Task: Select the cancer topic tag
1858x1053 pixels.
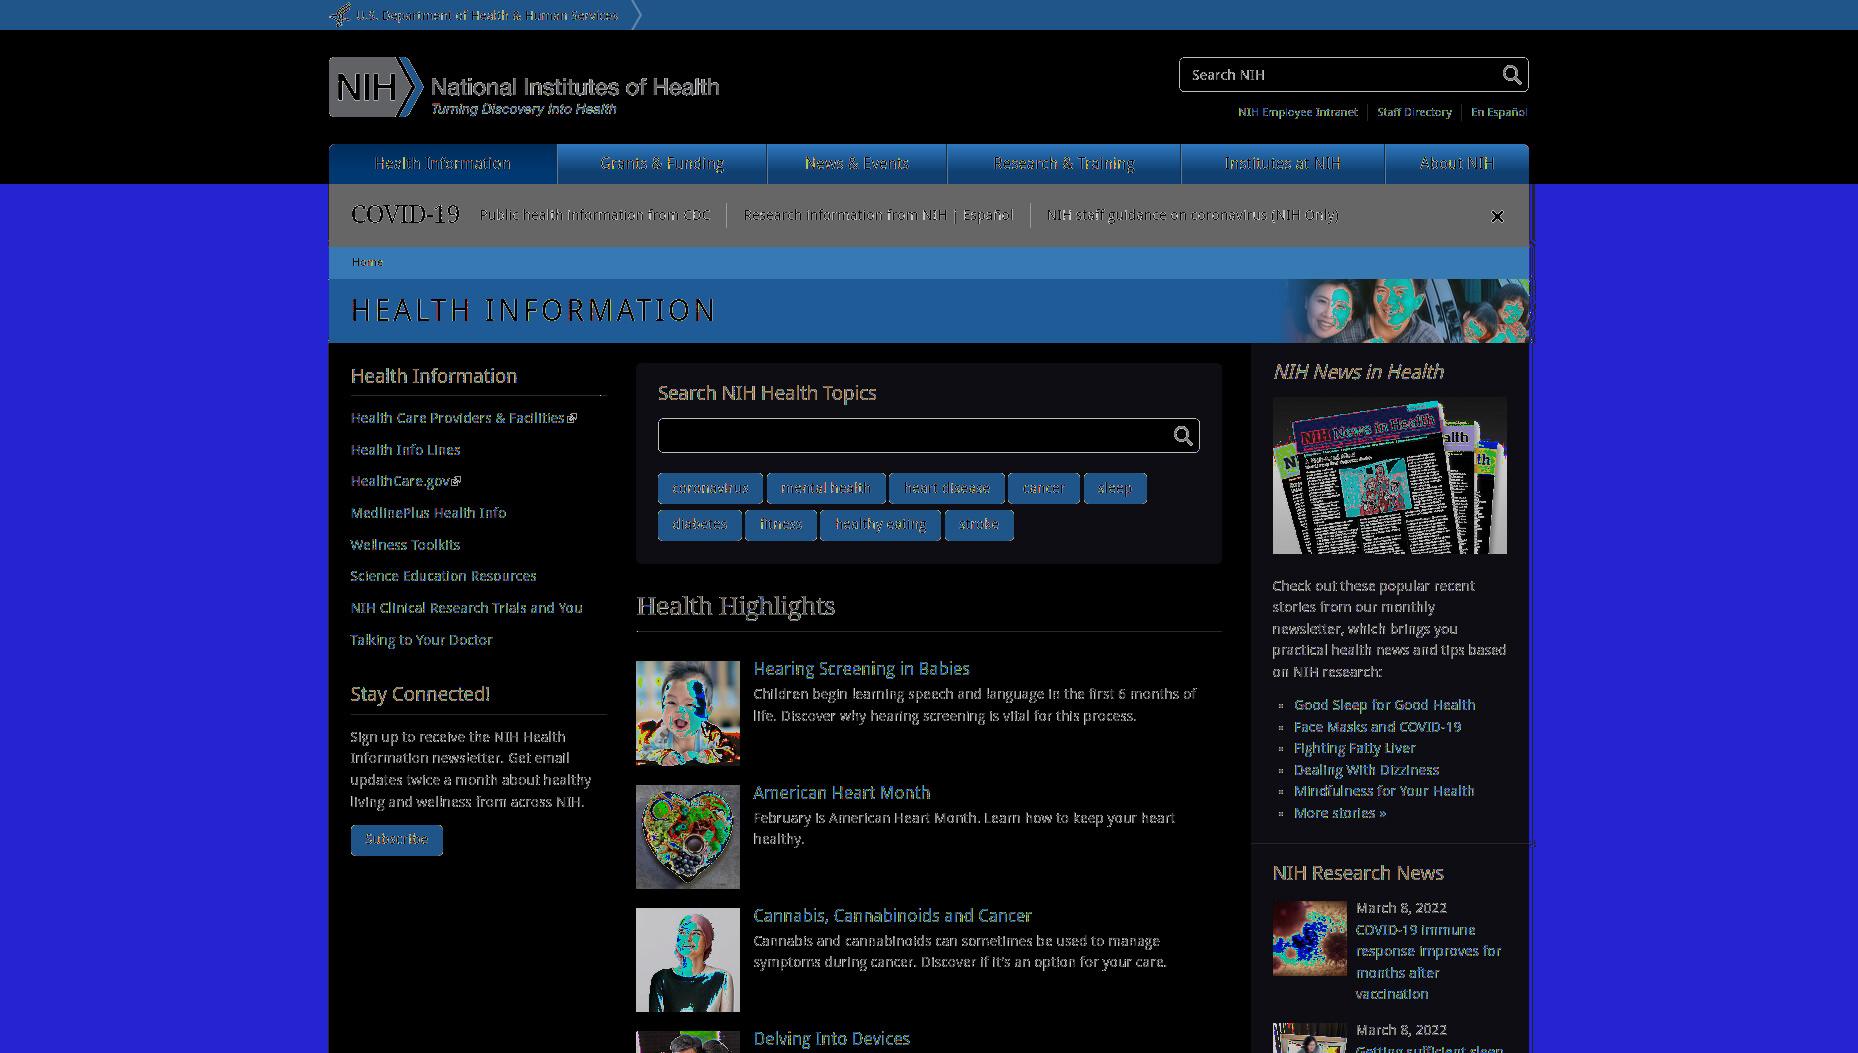Action: [1044, 488]
